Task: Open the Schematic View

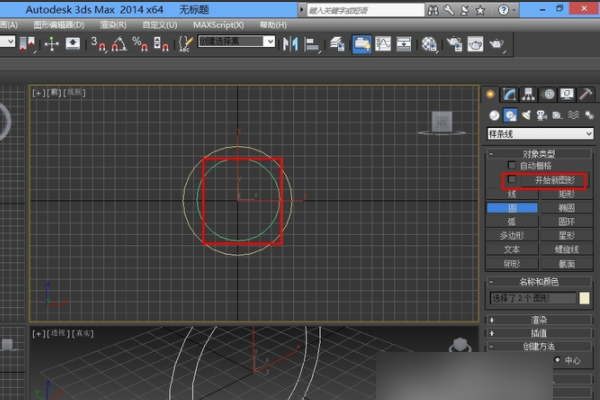Action: 404,44
